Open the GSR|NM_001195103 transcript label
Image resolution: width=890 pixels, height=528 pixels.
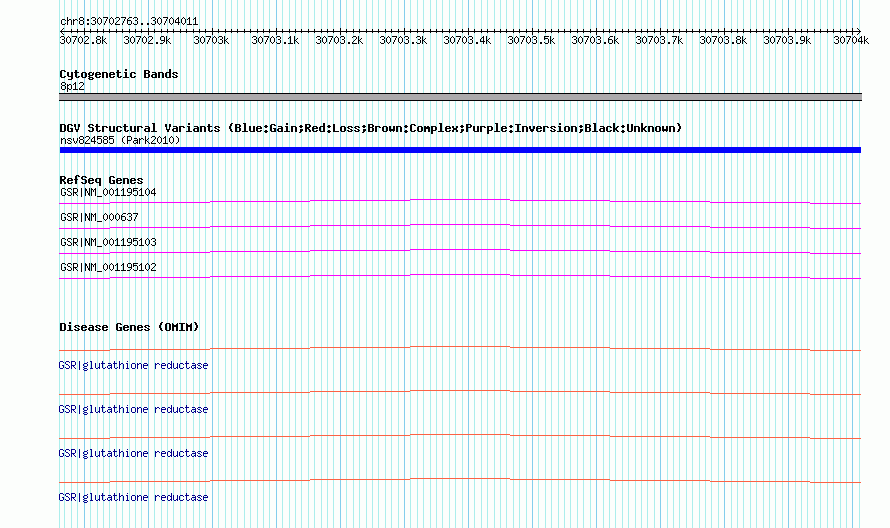tap(108, 242)
